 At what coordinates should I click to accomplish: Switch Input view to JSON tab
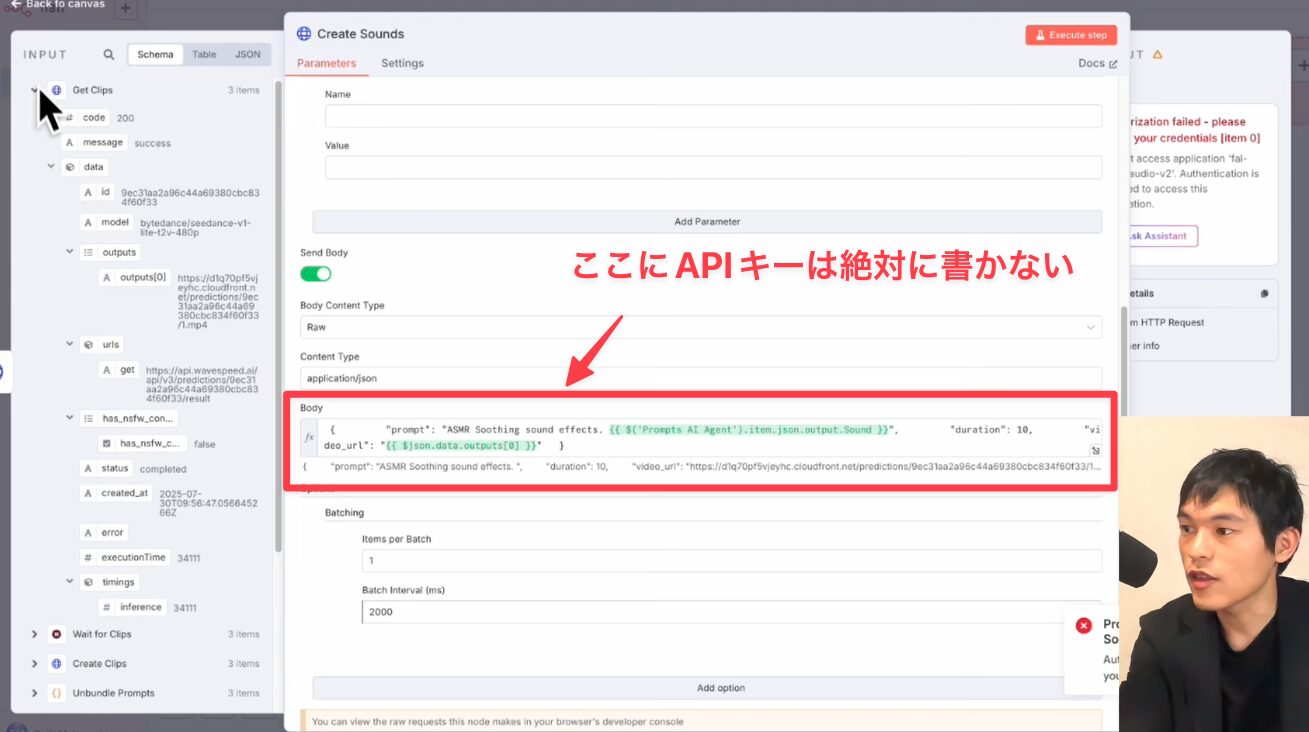click(x=247, y=55)
